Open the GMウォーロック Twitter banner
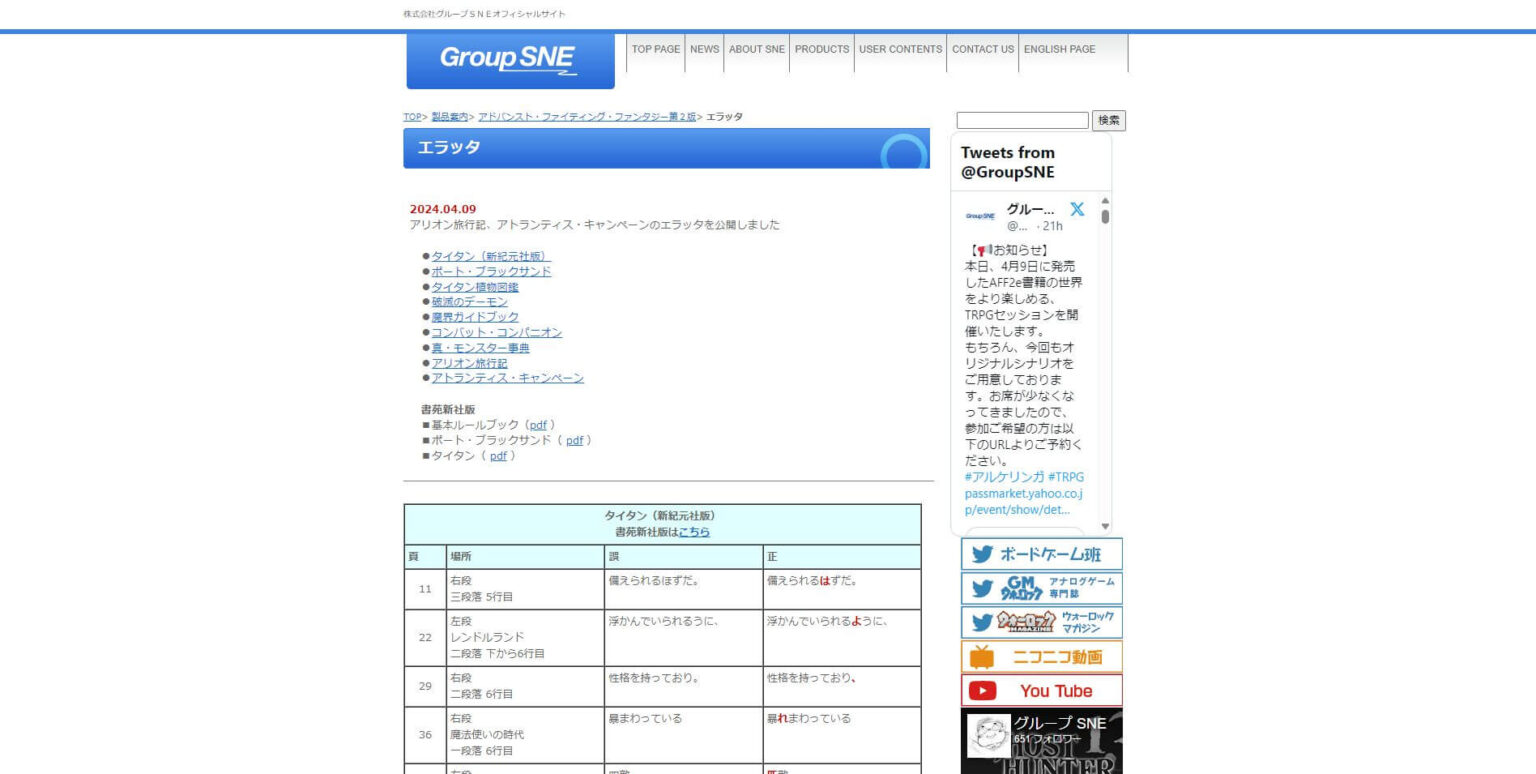 pos(1041,588)
